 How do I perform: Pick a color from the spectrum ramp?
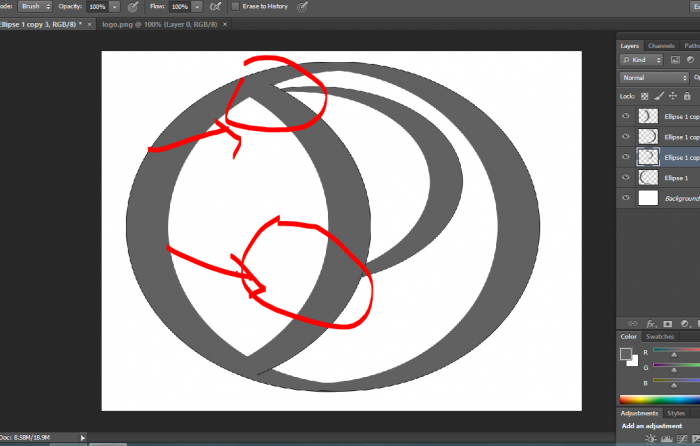pyautogui.click(x=659, y=399)
